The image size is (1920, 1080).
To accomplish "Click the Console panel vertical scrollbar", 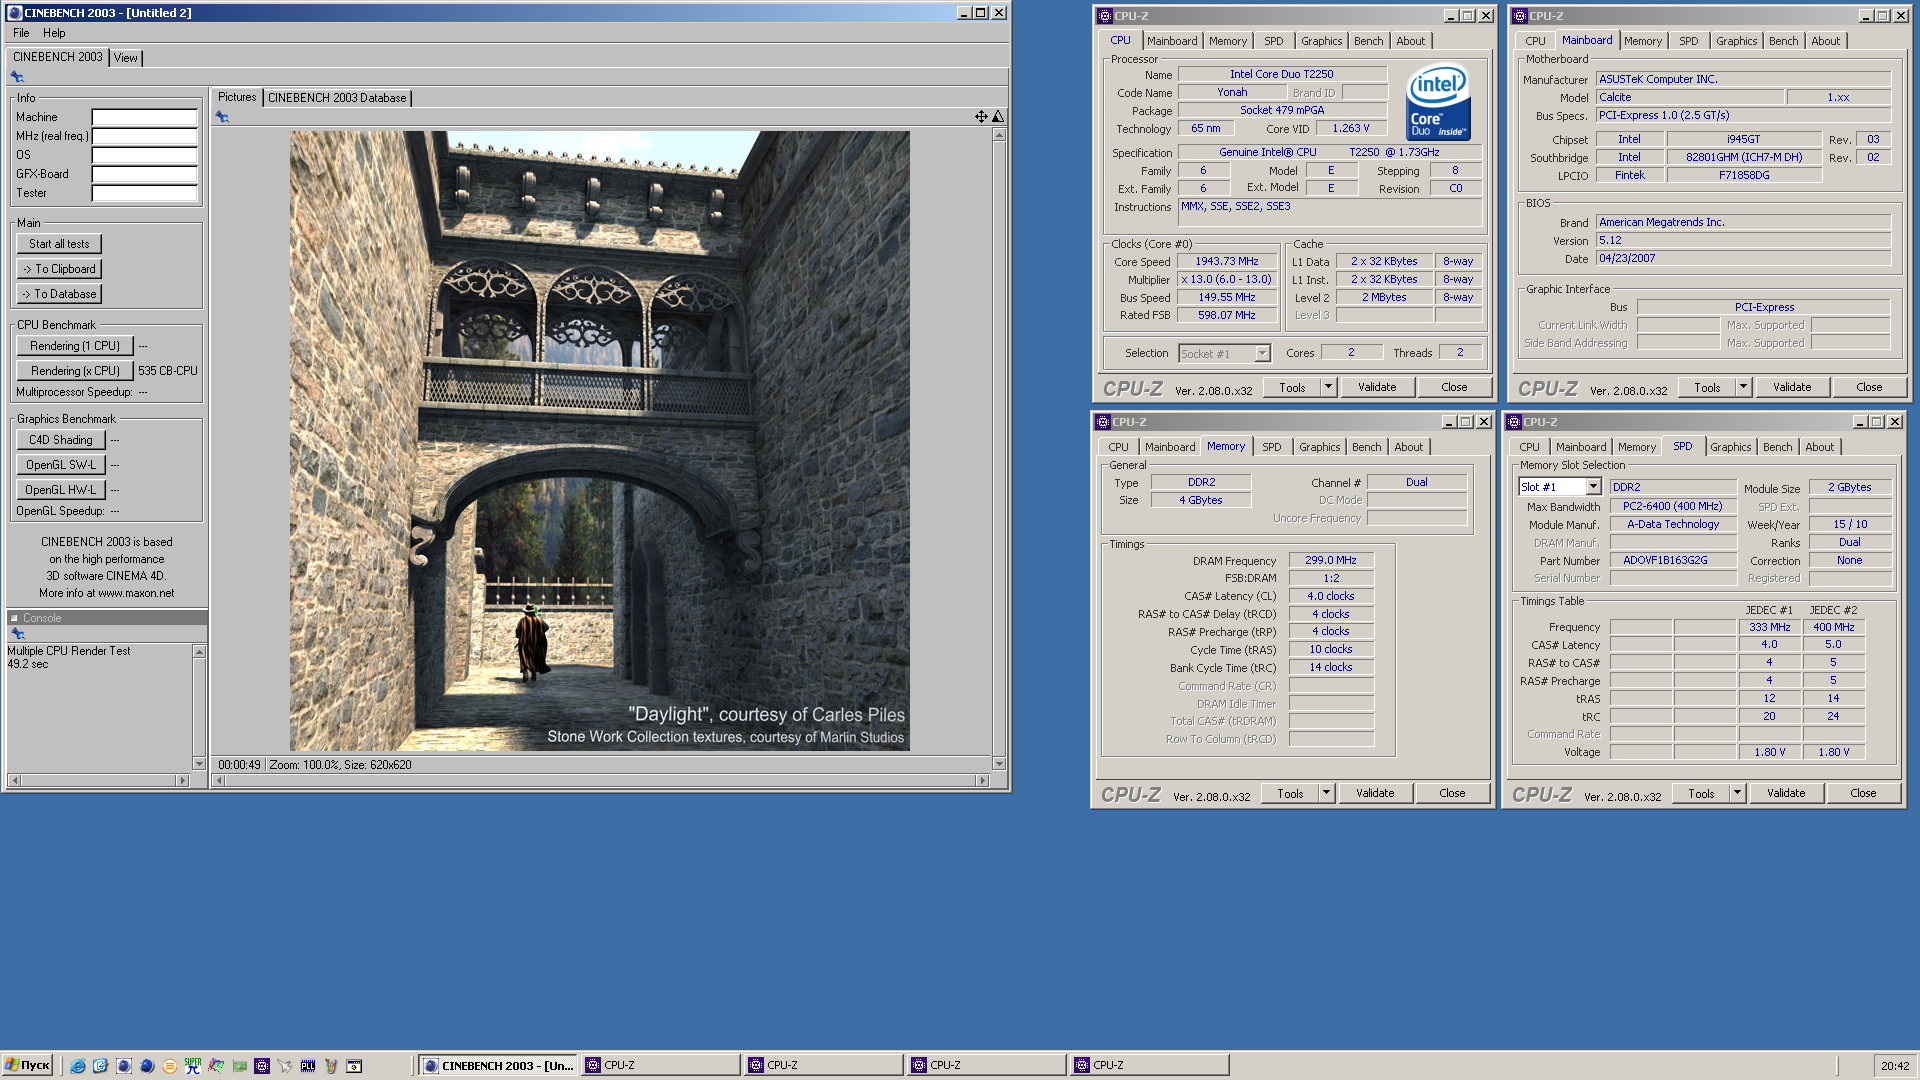I will 199,708.
